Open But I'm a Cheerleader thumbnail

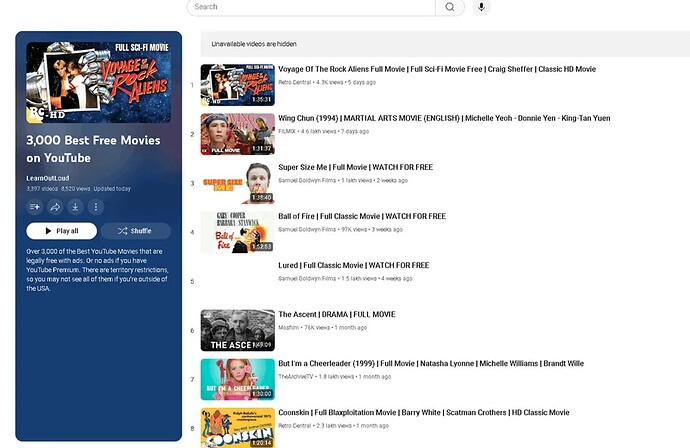(x=238, y=379)
